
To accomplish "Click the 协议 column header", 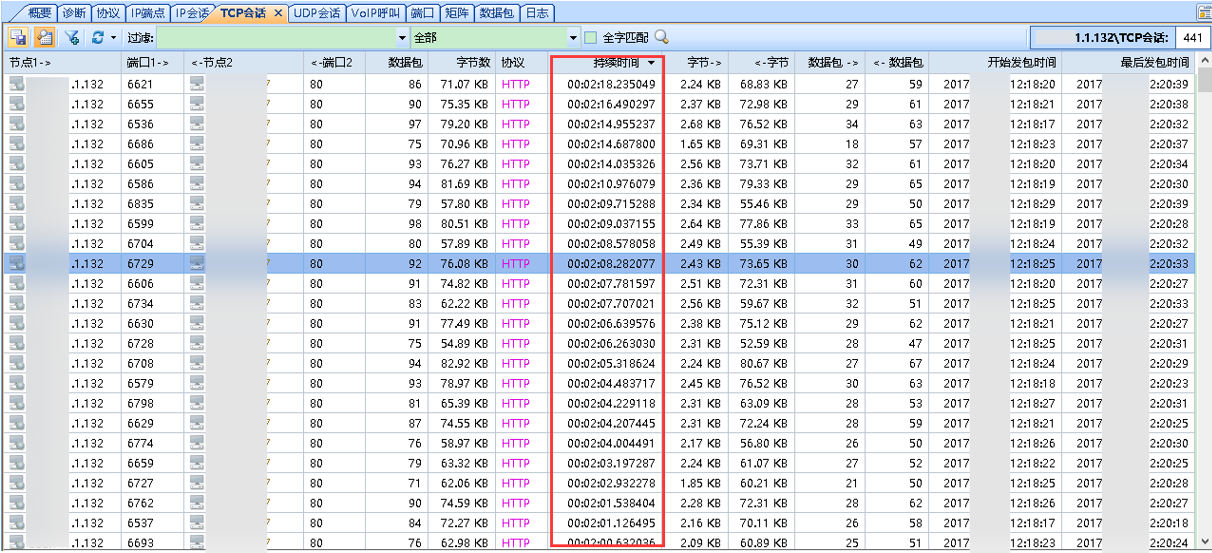I will pyautogui.click(x=512, y=62).
